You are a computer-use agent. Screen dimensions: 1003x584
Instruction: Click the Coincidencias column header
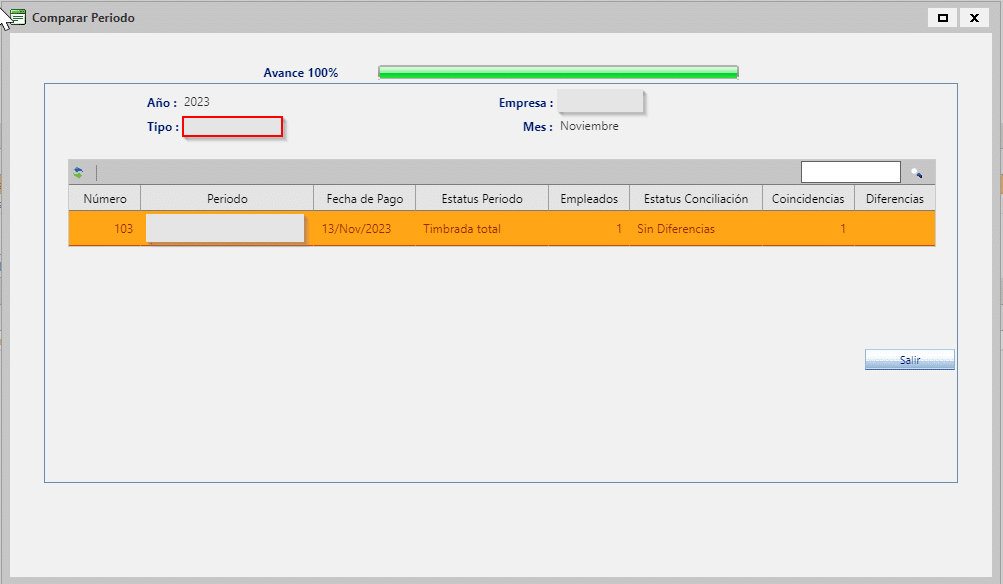(x=808, y=199)
